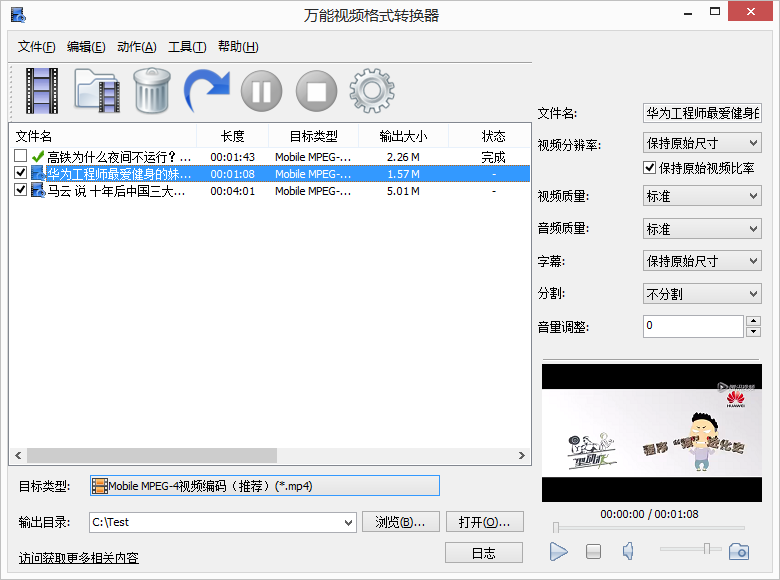Open the 字幕 dropdown
The image size is (780, 580).
click(x=702, y=261)
